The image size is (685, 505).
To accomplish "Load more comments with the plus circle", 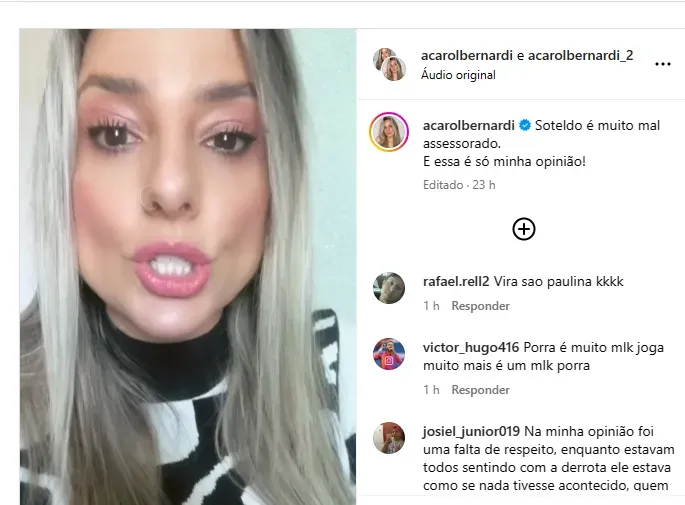I will tap(523, 229).
